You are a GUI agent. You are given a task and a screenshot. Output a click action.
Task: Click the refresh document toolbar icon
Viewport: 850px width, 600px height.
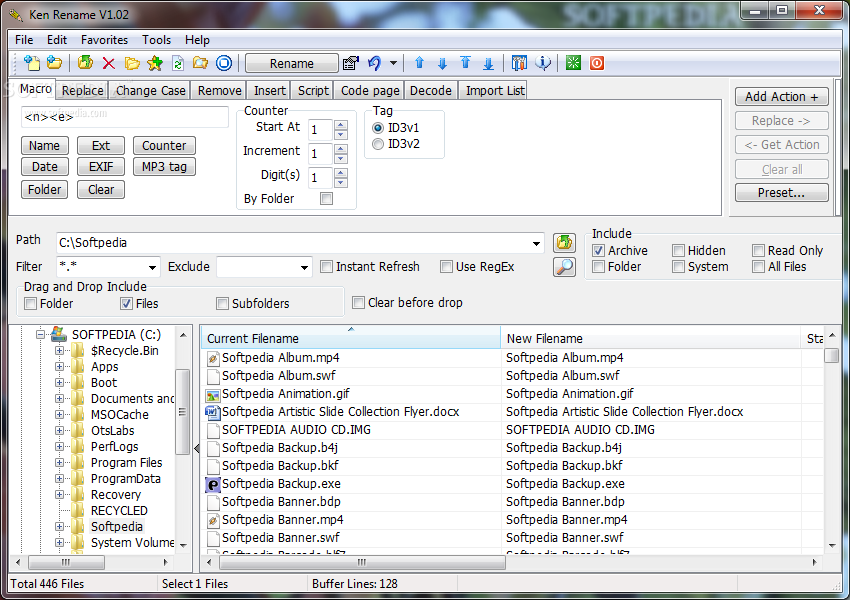(x=178, y=63)
